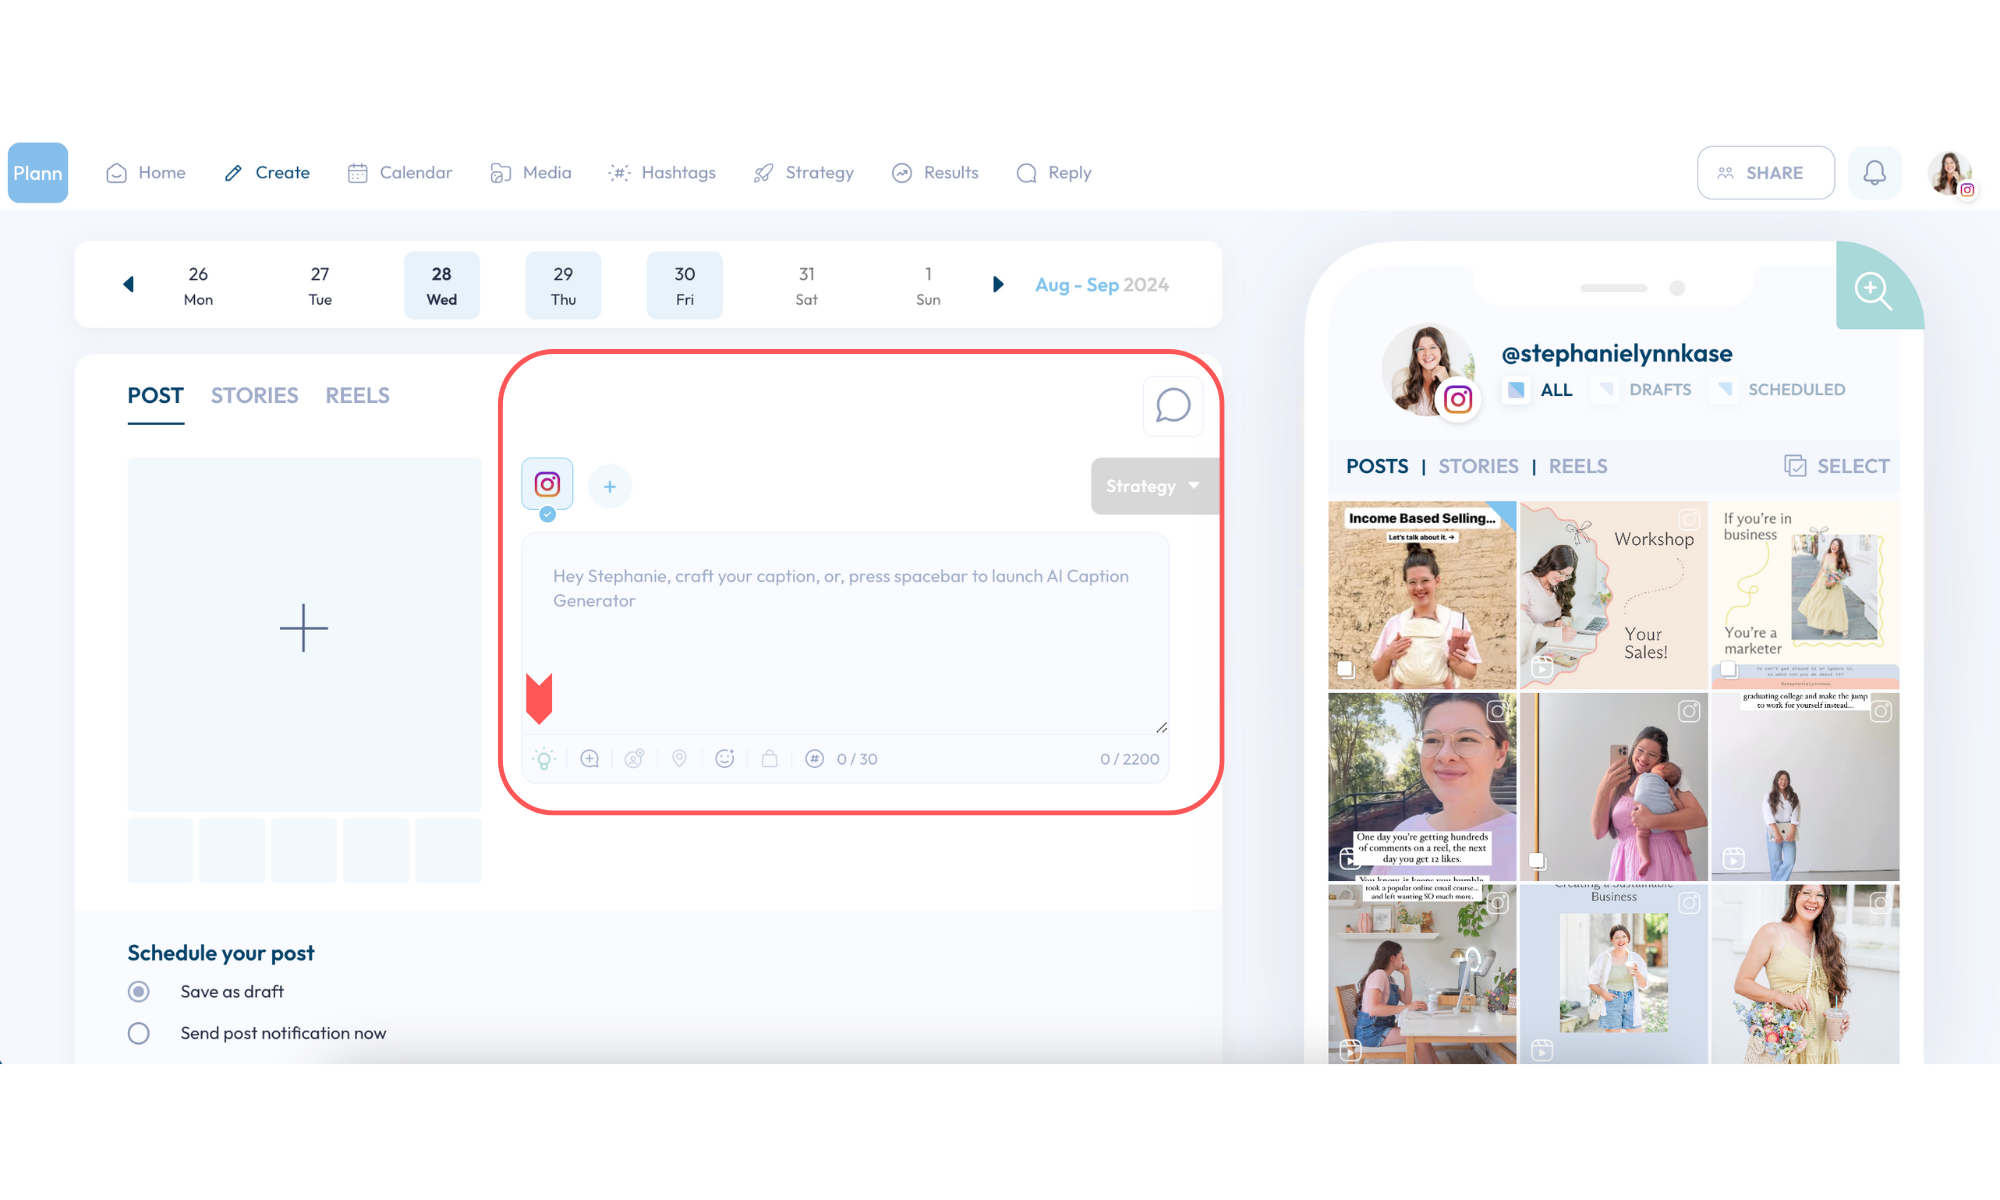Image resolution: width=2000 pixels, height=1200 pixels.
Task: Select Send post notification now radio
Action: (139, 1033)
